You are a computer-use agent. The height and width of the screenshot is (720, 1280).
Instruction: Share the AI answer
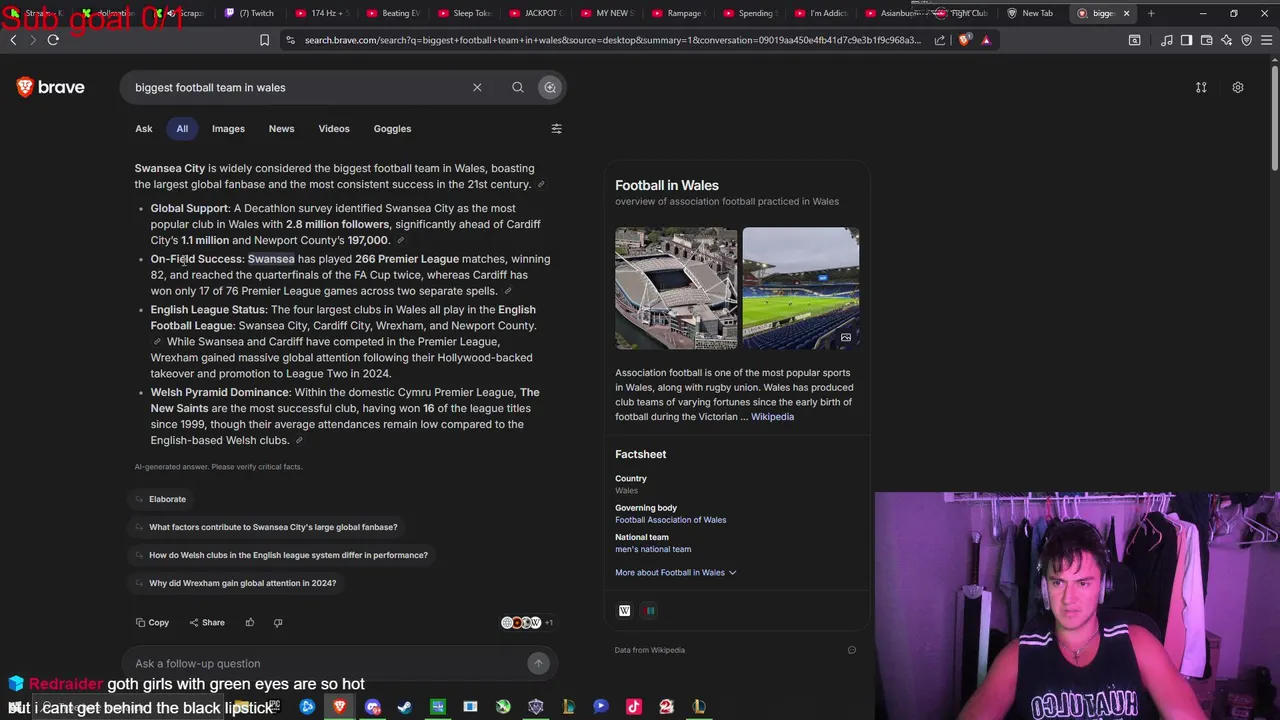click(207, 623)
